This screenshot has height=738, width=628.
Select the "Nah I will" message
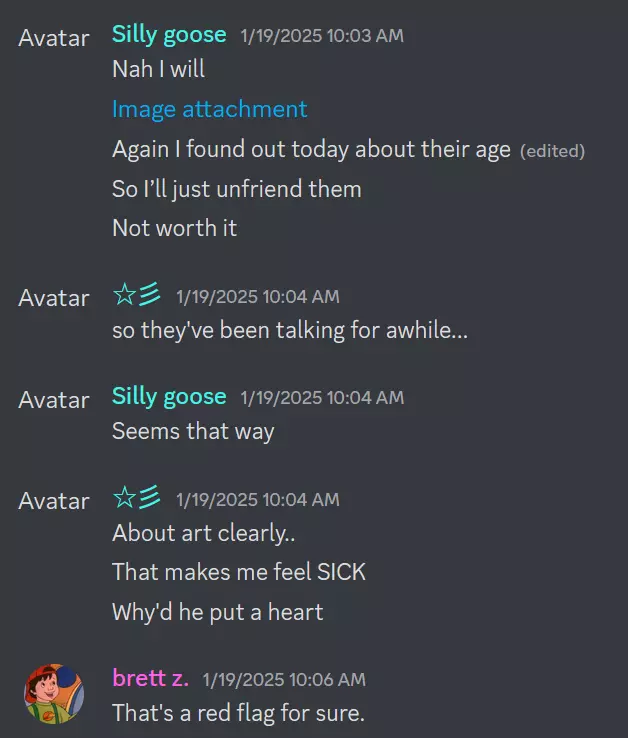(158, 70)
